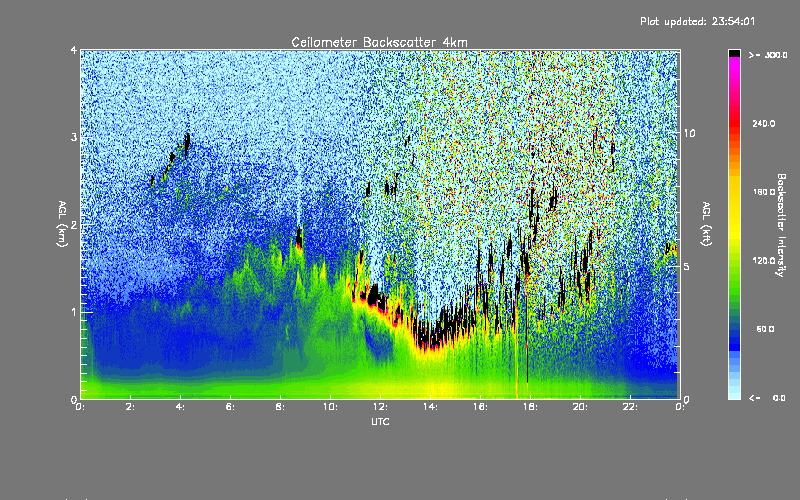Click inside the backscatter plot area
800x500 pixels.
pyautogui.click(x=380, y=224)
